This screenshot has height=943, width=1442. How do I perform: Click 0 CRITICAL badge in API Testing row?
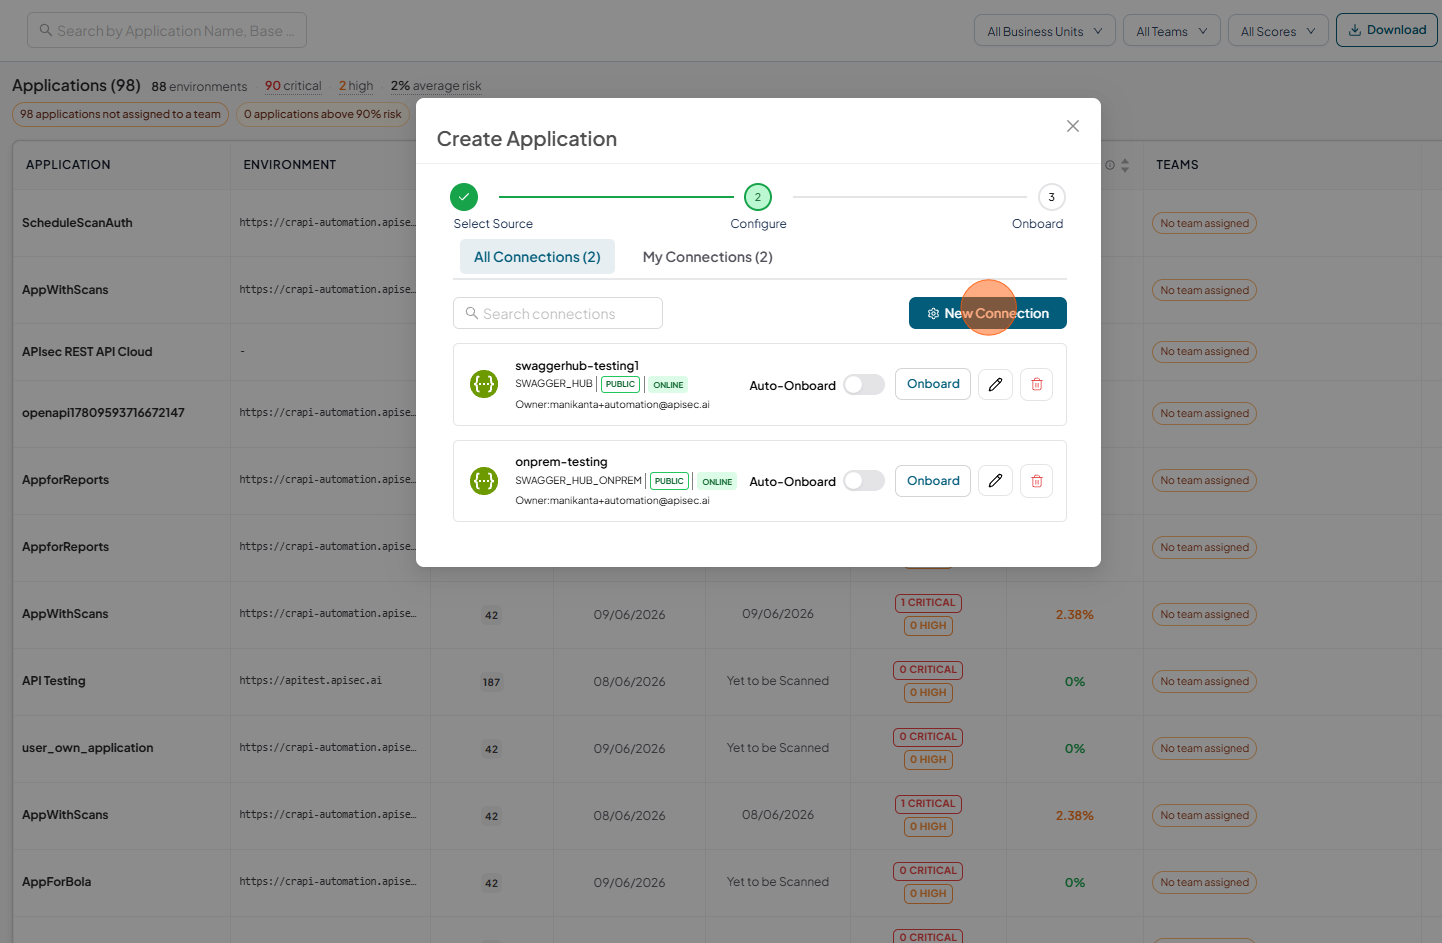click(928, 670)
